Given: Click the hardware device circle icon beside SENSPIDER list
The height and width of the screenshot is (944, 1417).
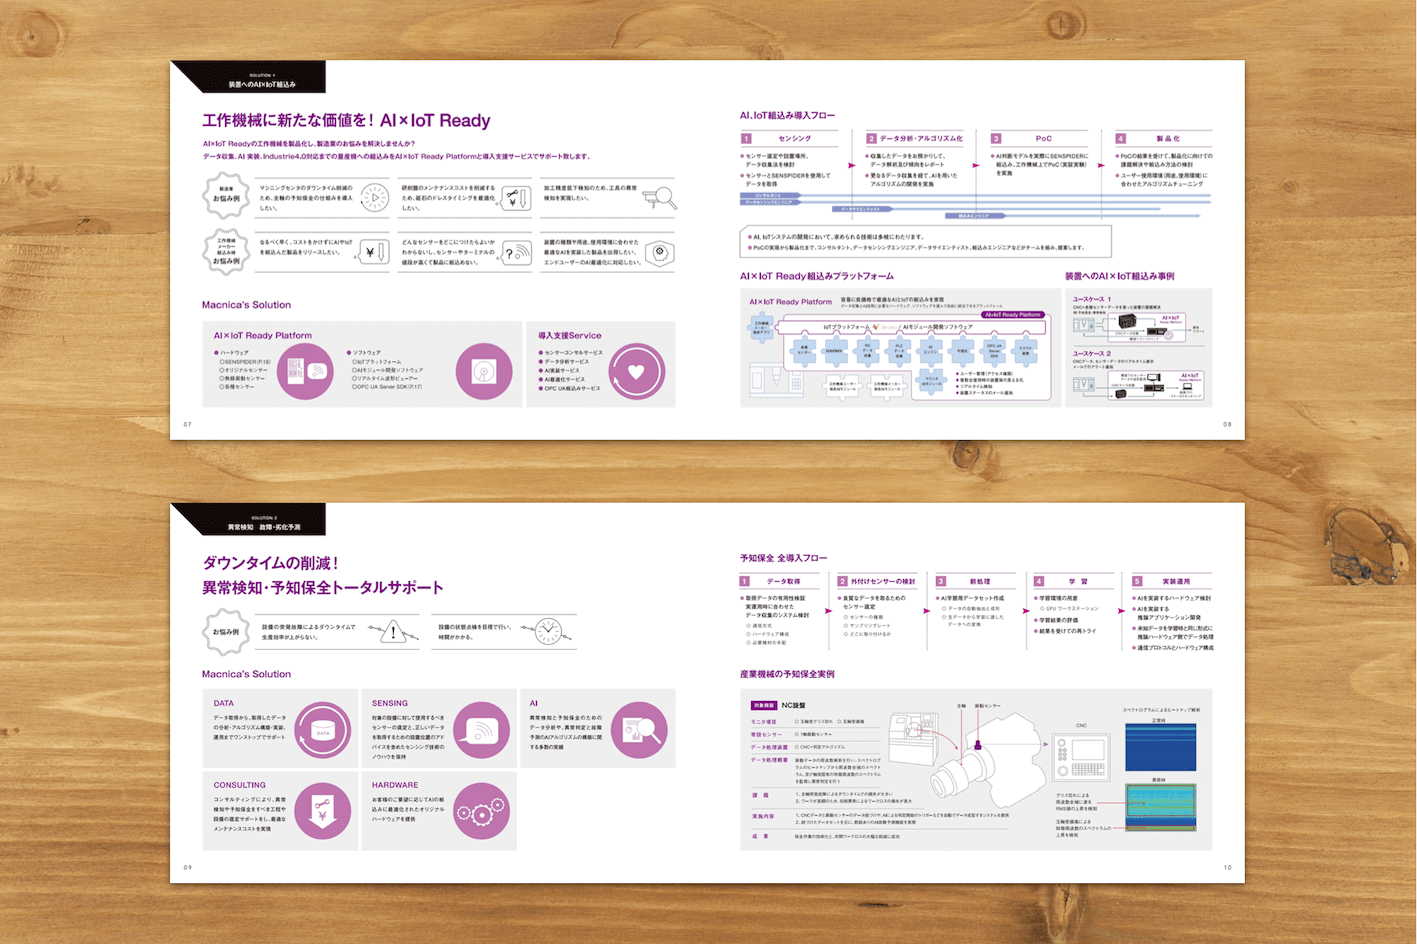Looking at the screenshot, I should [305, 372].
